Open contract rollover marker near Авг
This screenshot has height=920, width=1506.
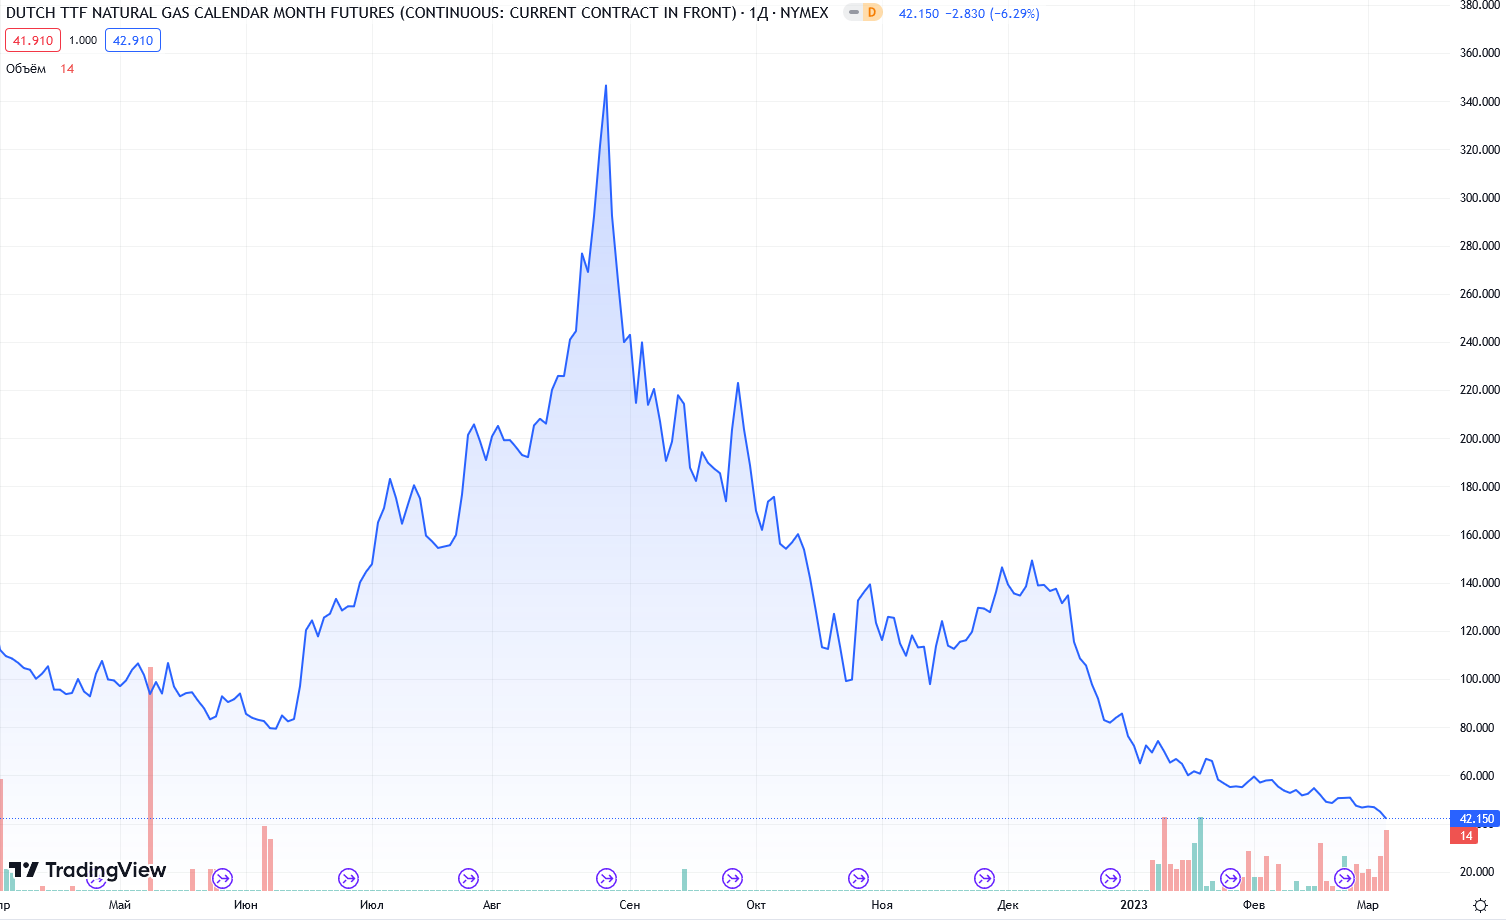(468, 879)
